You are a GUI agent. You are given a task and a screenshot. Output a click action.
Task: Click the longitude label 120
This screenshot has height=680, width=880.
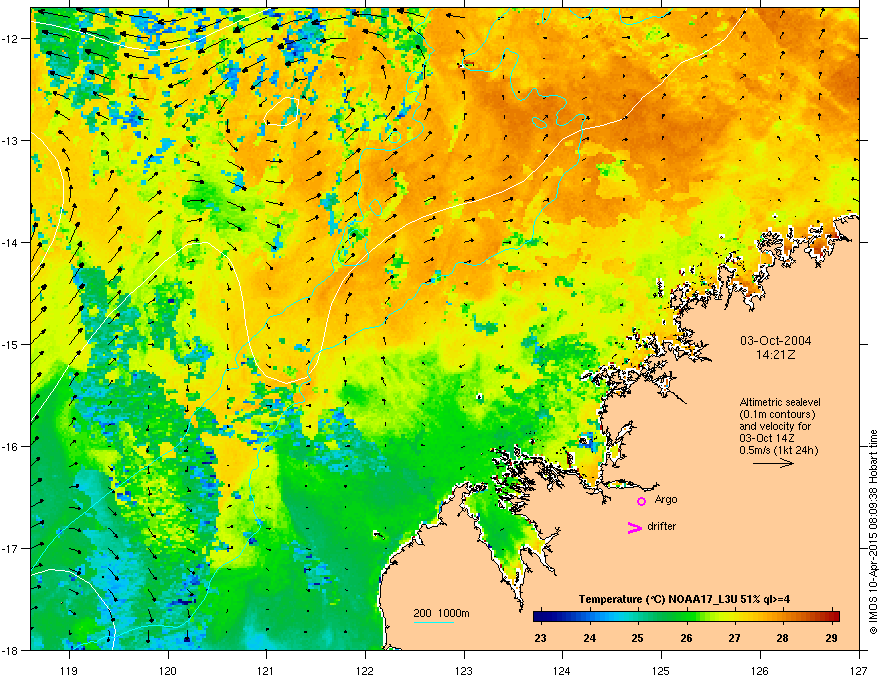pos(168,670)
